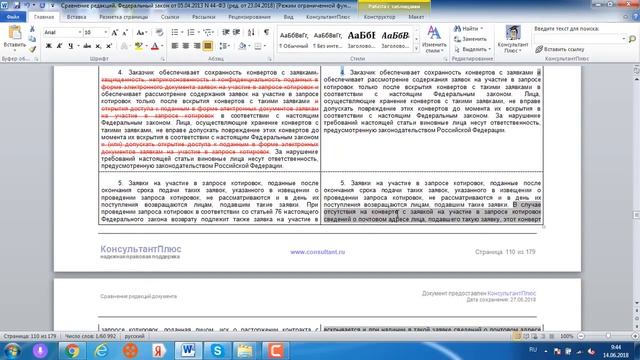Image resolution: width=640 pixels, height=360 pixels.
Task: Toggle bold (Ж) formatting
Action: 49,46
